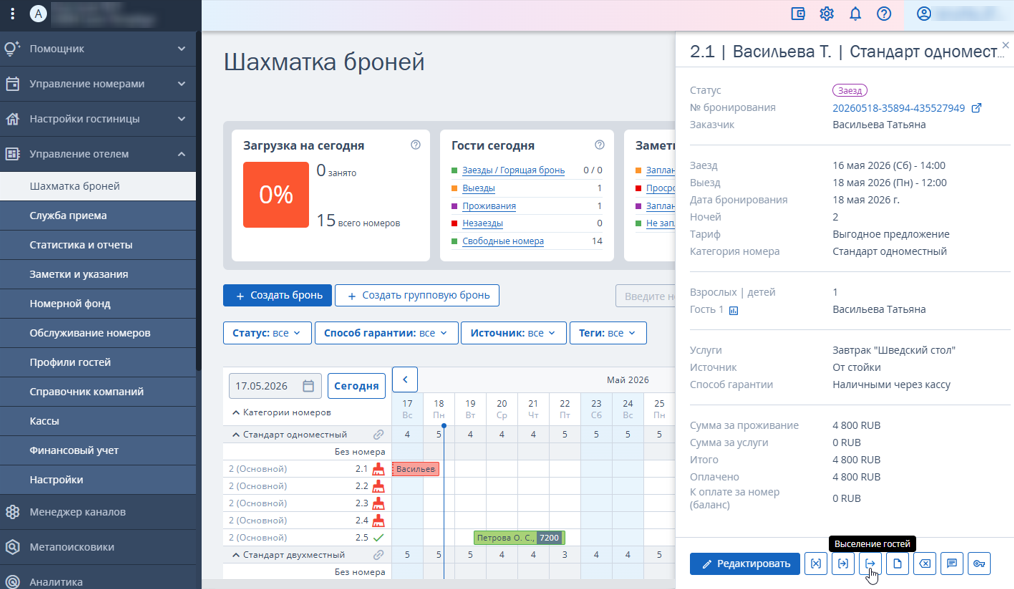The width and height of the screenshot is (1014, 589).
Task: Click the Редактировать button
Action: point(745,564)
